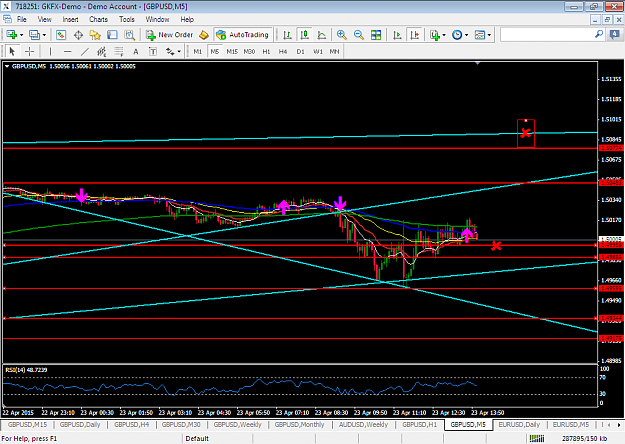
Task: Switch to GBPUSD,Daily chart tab
Action: tap(80, 425)
